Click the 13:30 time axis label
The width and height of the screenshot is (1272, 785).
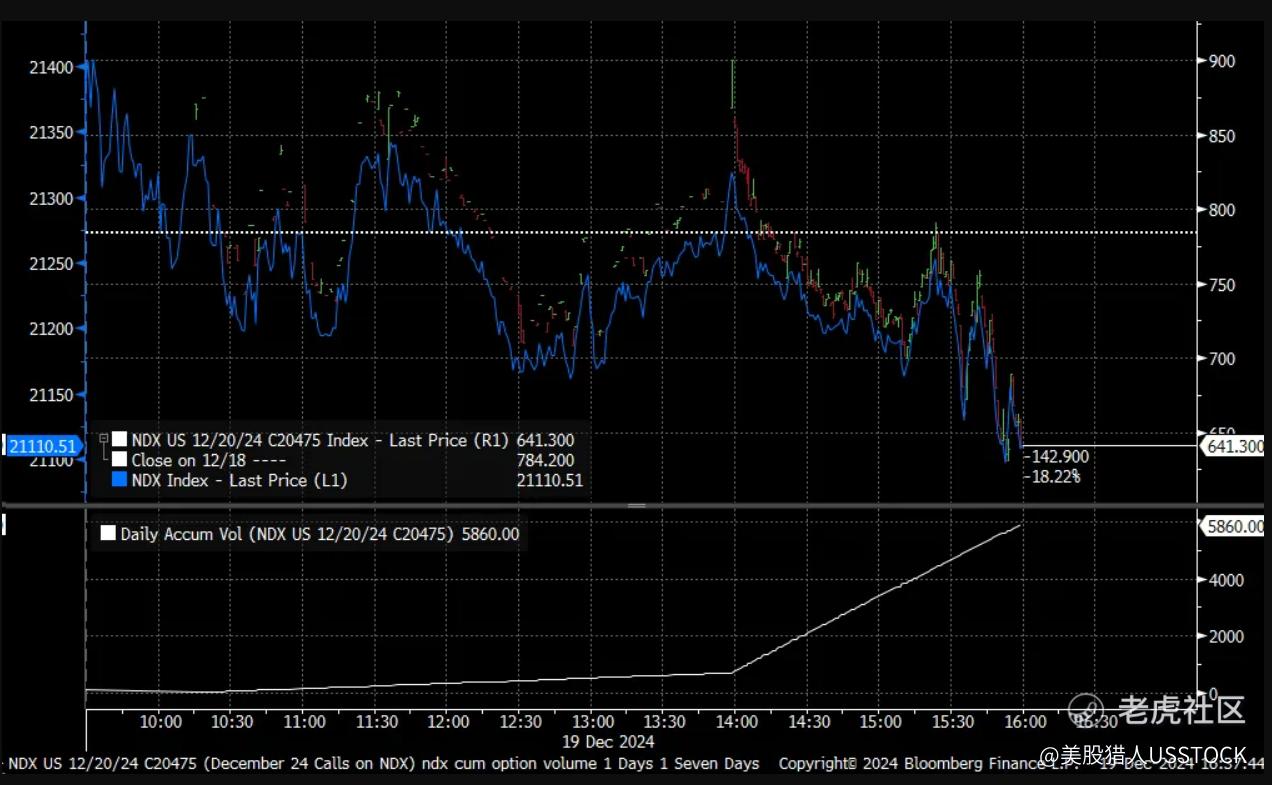pyautogui.click(x=664, y=722)
